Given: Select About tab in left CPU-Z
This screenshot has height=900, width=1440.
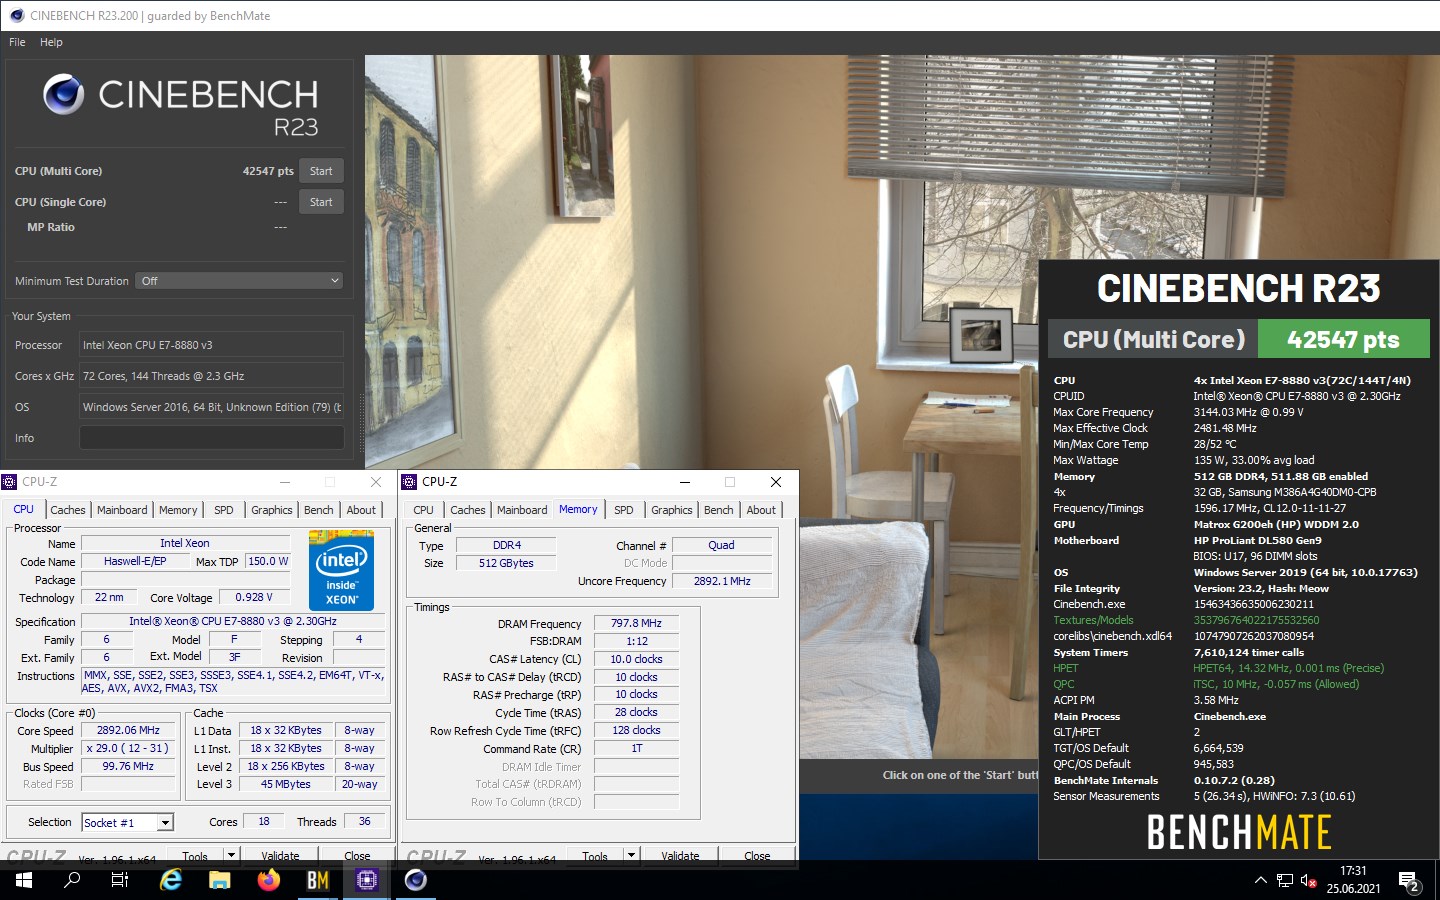Looking at the screenshot, I should coord(361,510).
